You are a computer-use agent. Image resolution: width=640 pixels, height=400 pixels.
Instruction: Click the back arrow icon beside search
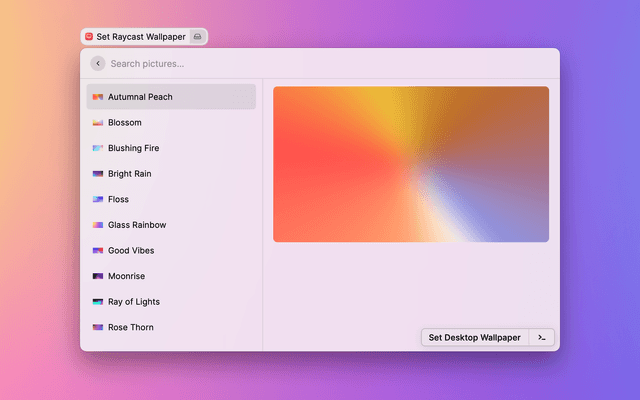coord(97,63)
